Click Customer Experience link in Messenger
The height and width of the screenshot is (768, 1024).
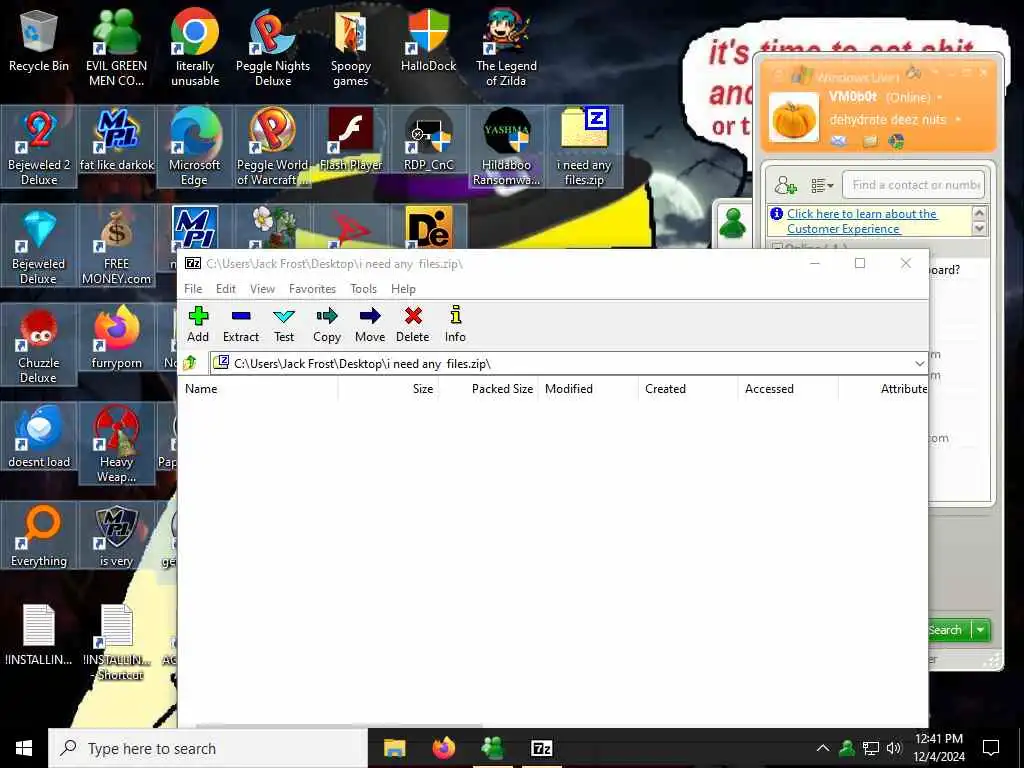(x=862, y=221)
